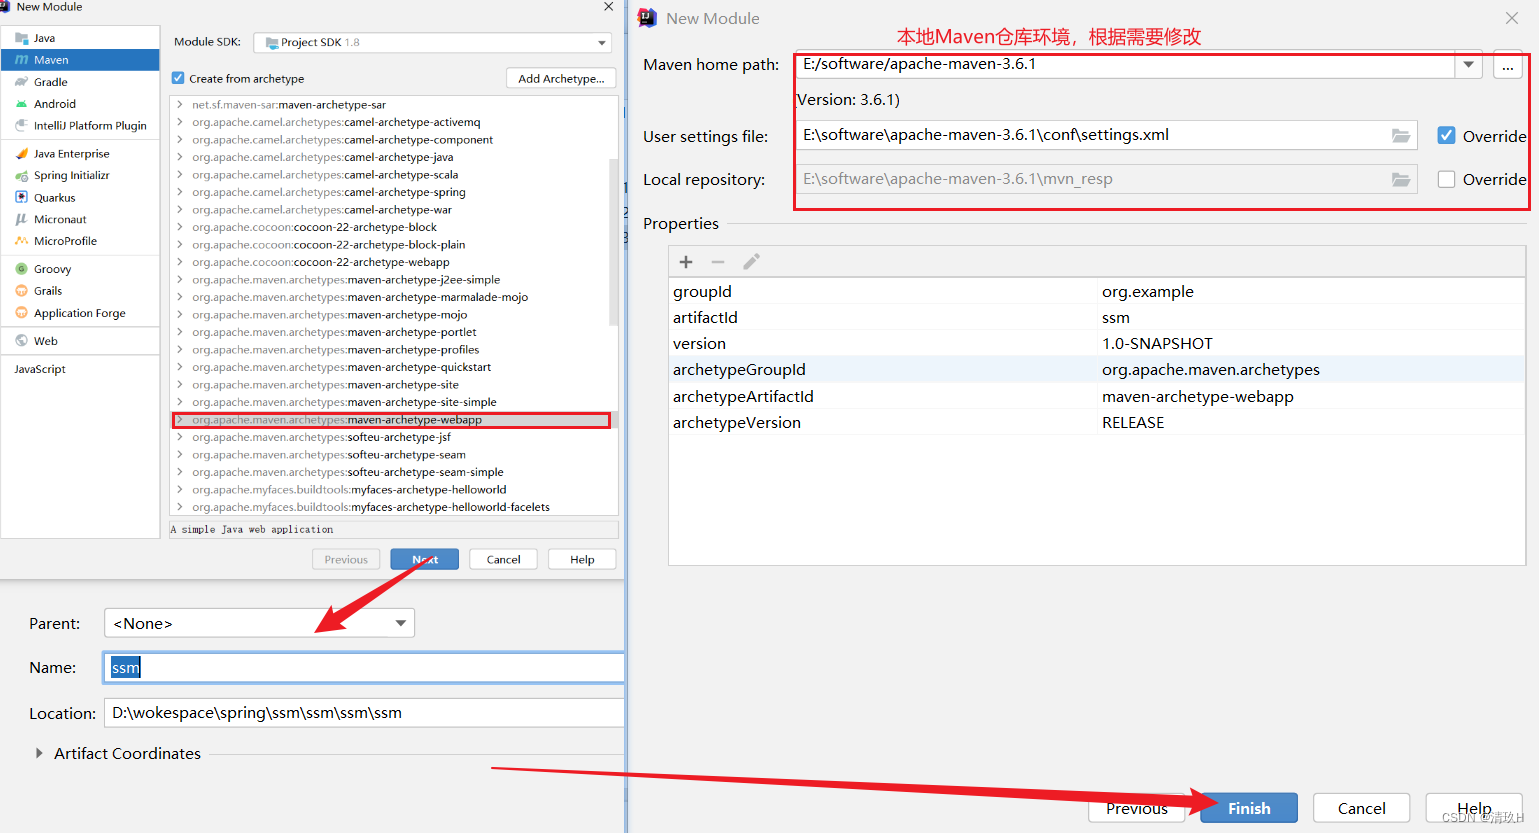Click the Name input field
Screen dimensions: 1539x833
(364, 668)
